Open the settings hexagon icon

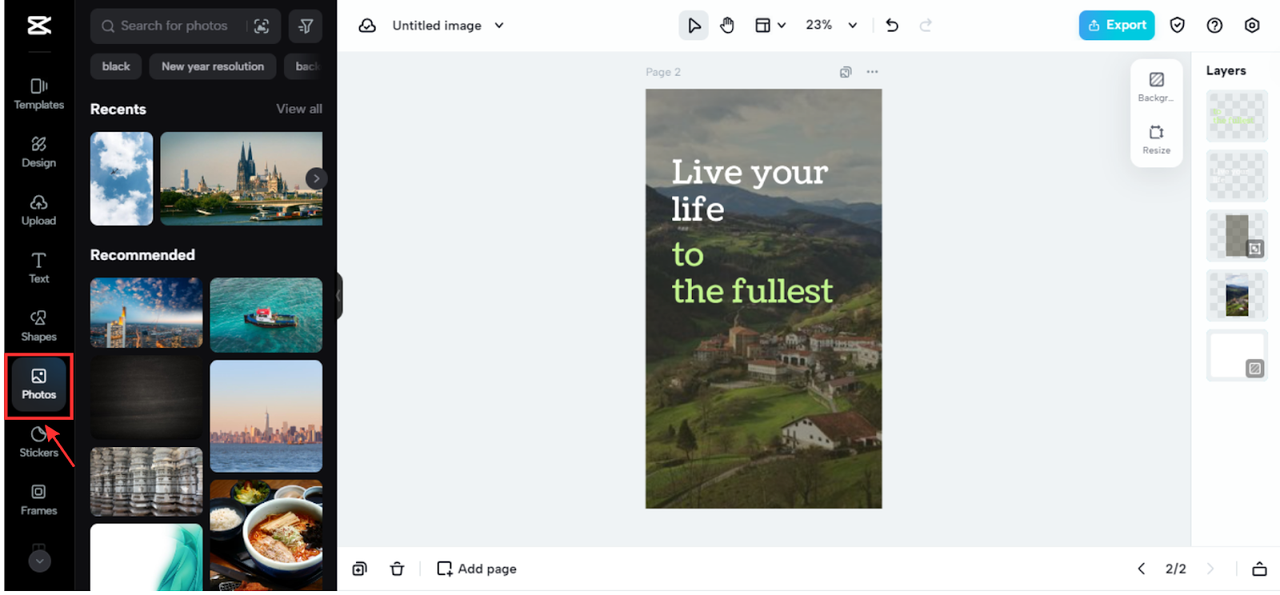point(1252,26)
